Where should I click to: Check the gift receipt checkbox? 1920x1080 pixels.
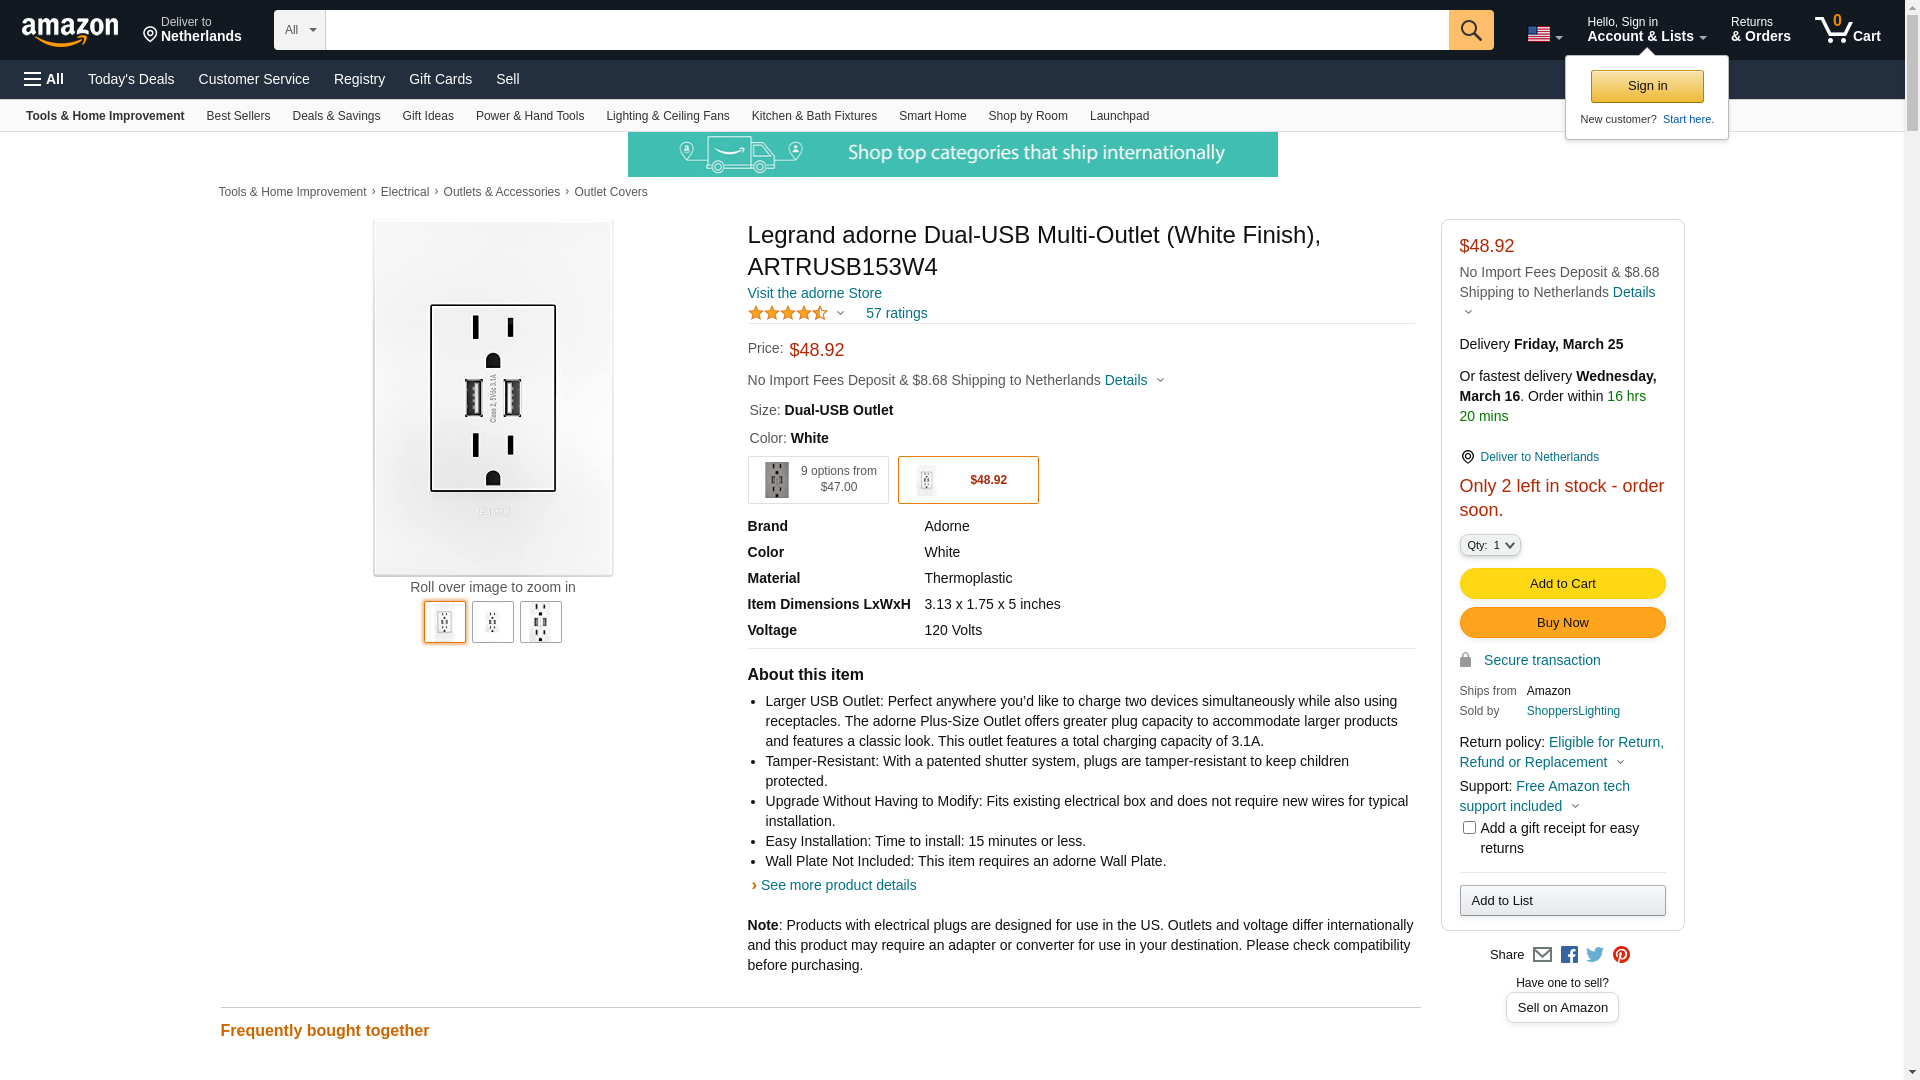pyautogui.click(x=1469, y=828)
